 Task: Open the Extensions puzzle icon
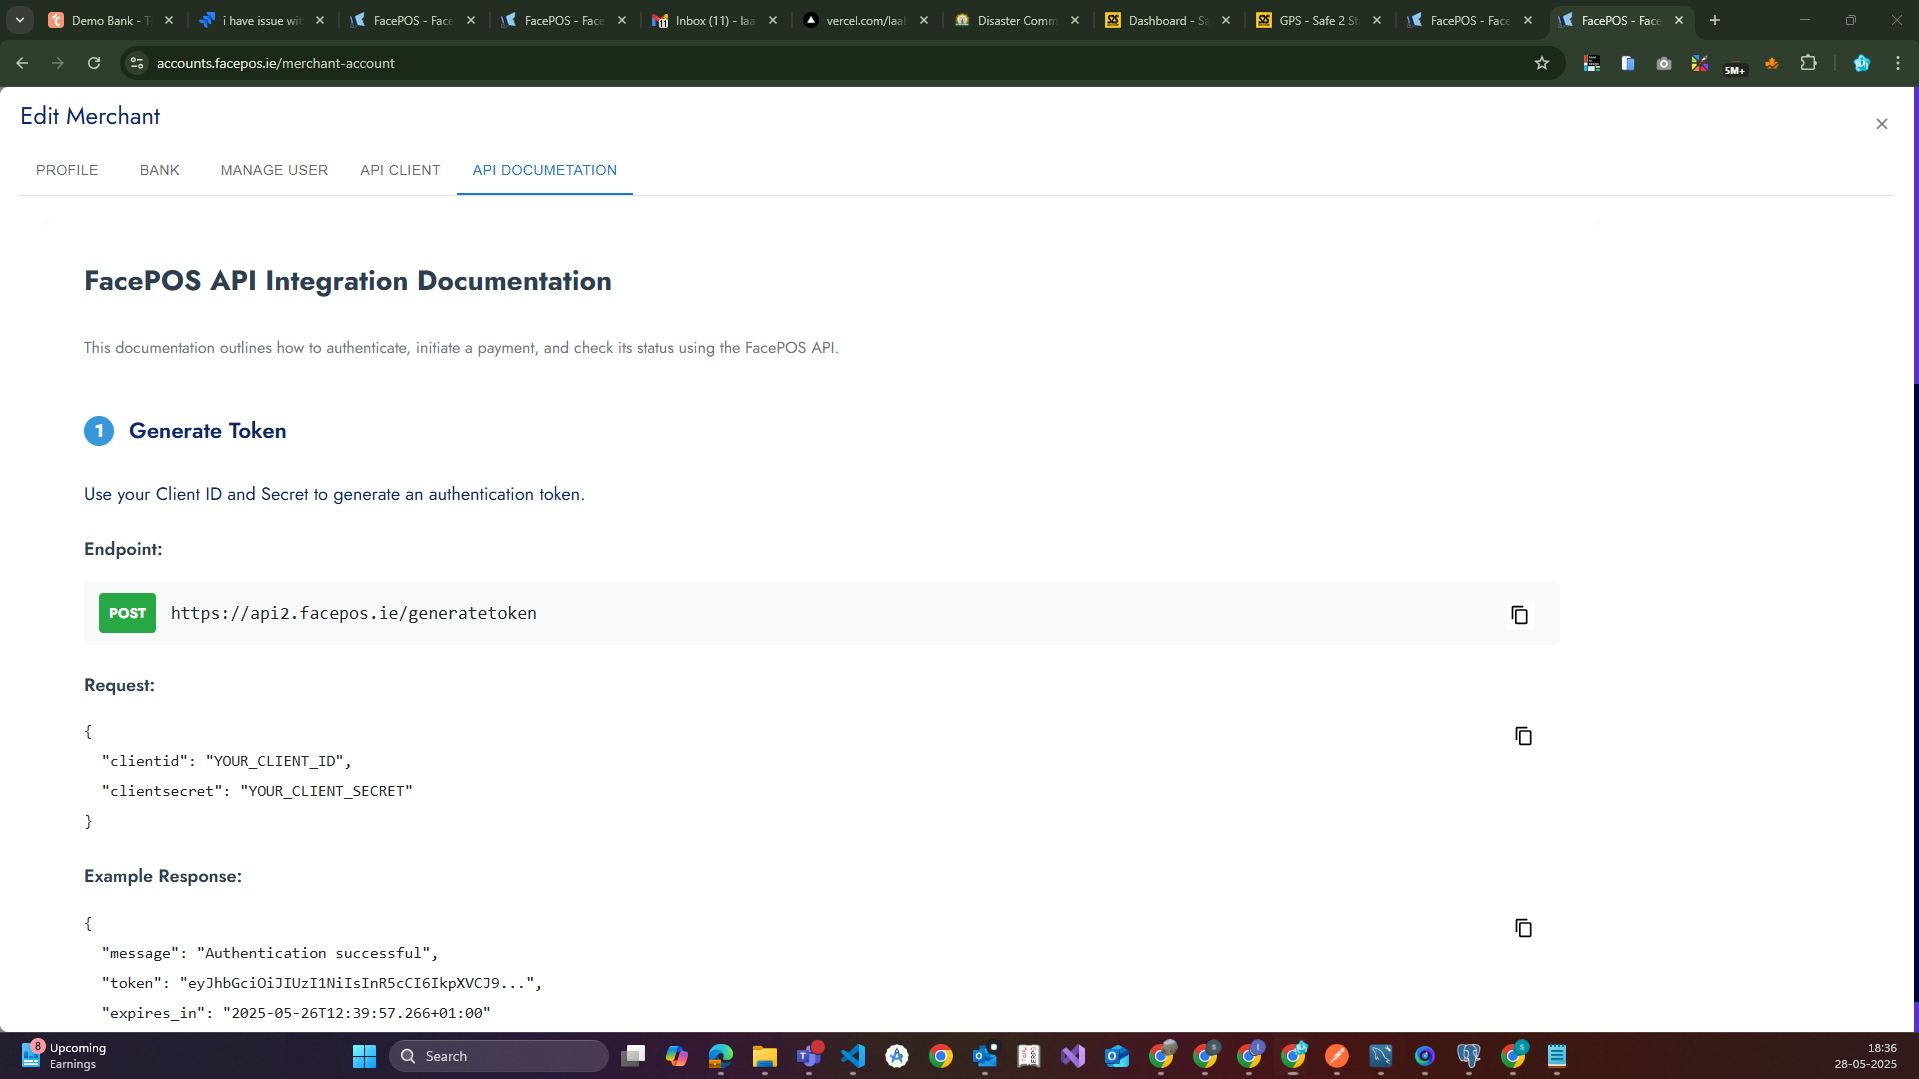click(x=1808, y=63)
